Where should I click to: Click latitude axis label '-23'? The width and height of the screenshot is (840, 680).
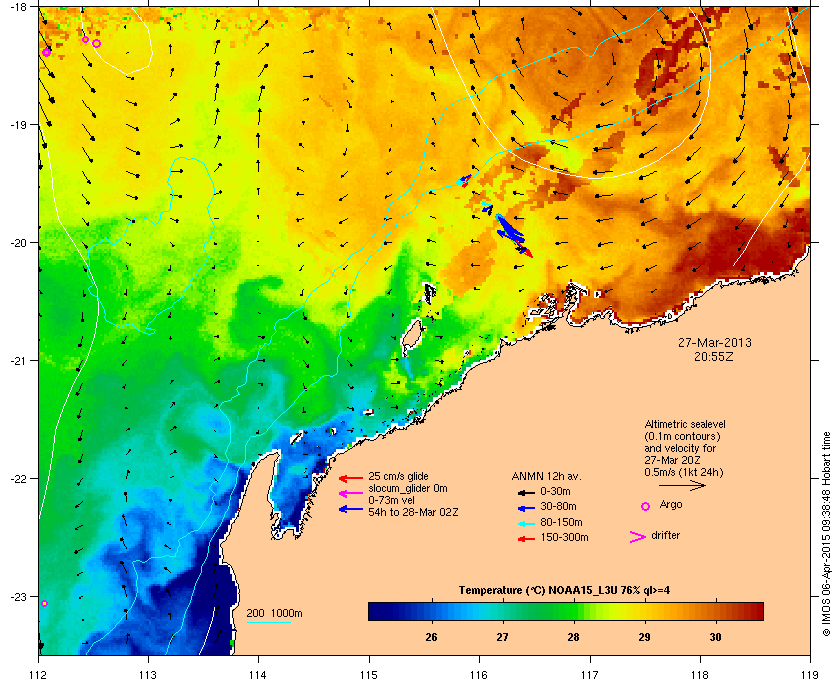click(19, 596)
